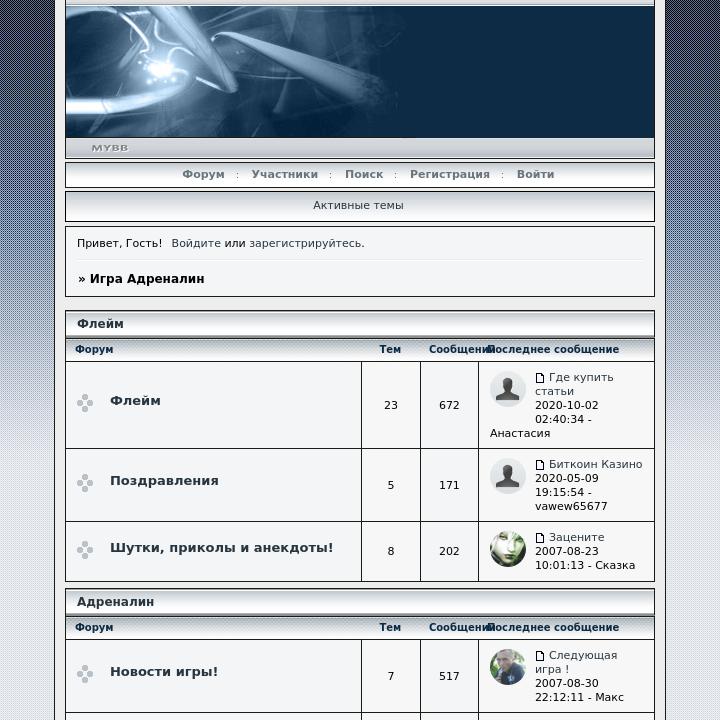Open the Активные темы link
Image resolution: width=720 pixels, height=720 pixels.
(358, 205)
